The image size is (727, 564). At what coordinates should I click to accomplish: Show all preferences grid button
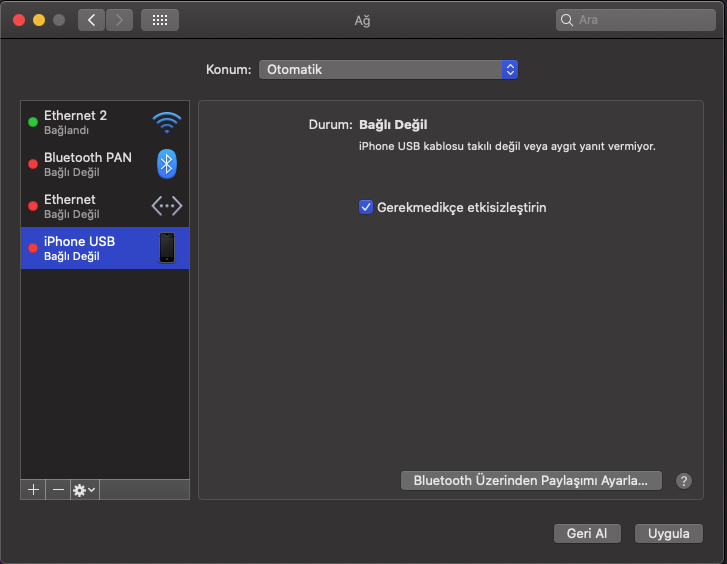(x=159, y=20)
